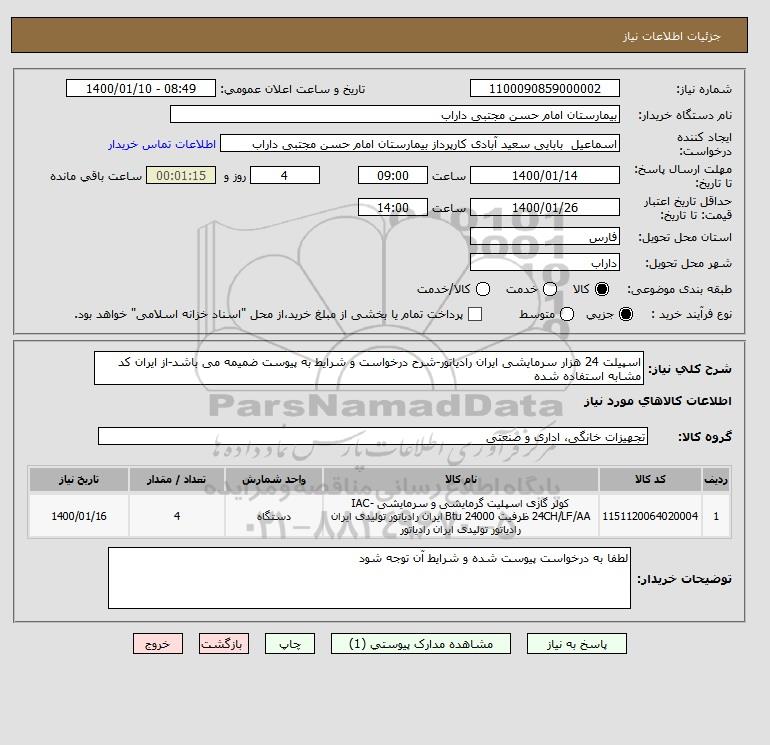Click the بازگشت back button
Viewport: 770px width, 745px height.
tap(224, 643)
